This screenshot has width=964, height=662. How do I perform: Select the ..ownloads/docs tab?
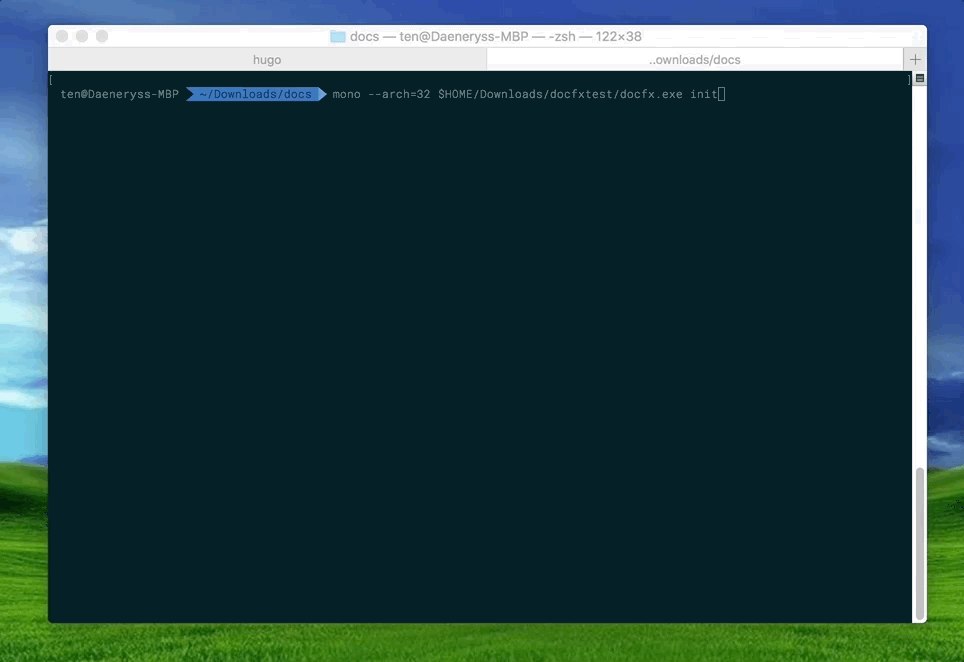click(695, 60)
